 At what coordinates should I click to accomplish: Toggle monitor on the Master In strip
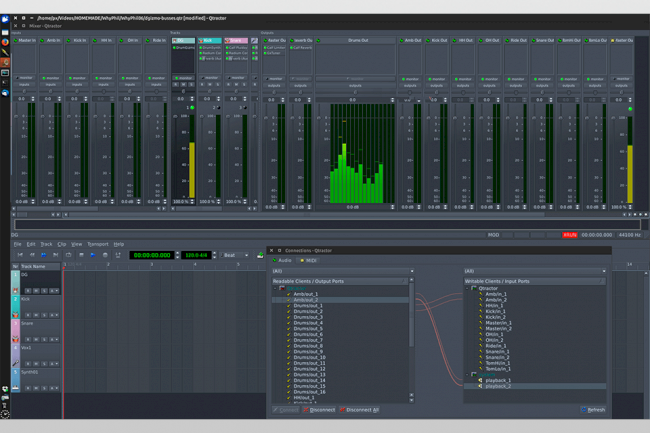click(25, 77)
